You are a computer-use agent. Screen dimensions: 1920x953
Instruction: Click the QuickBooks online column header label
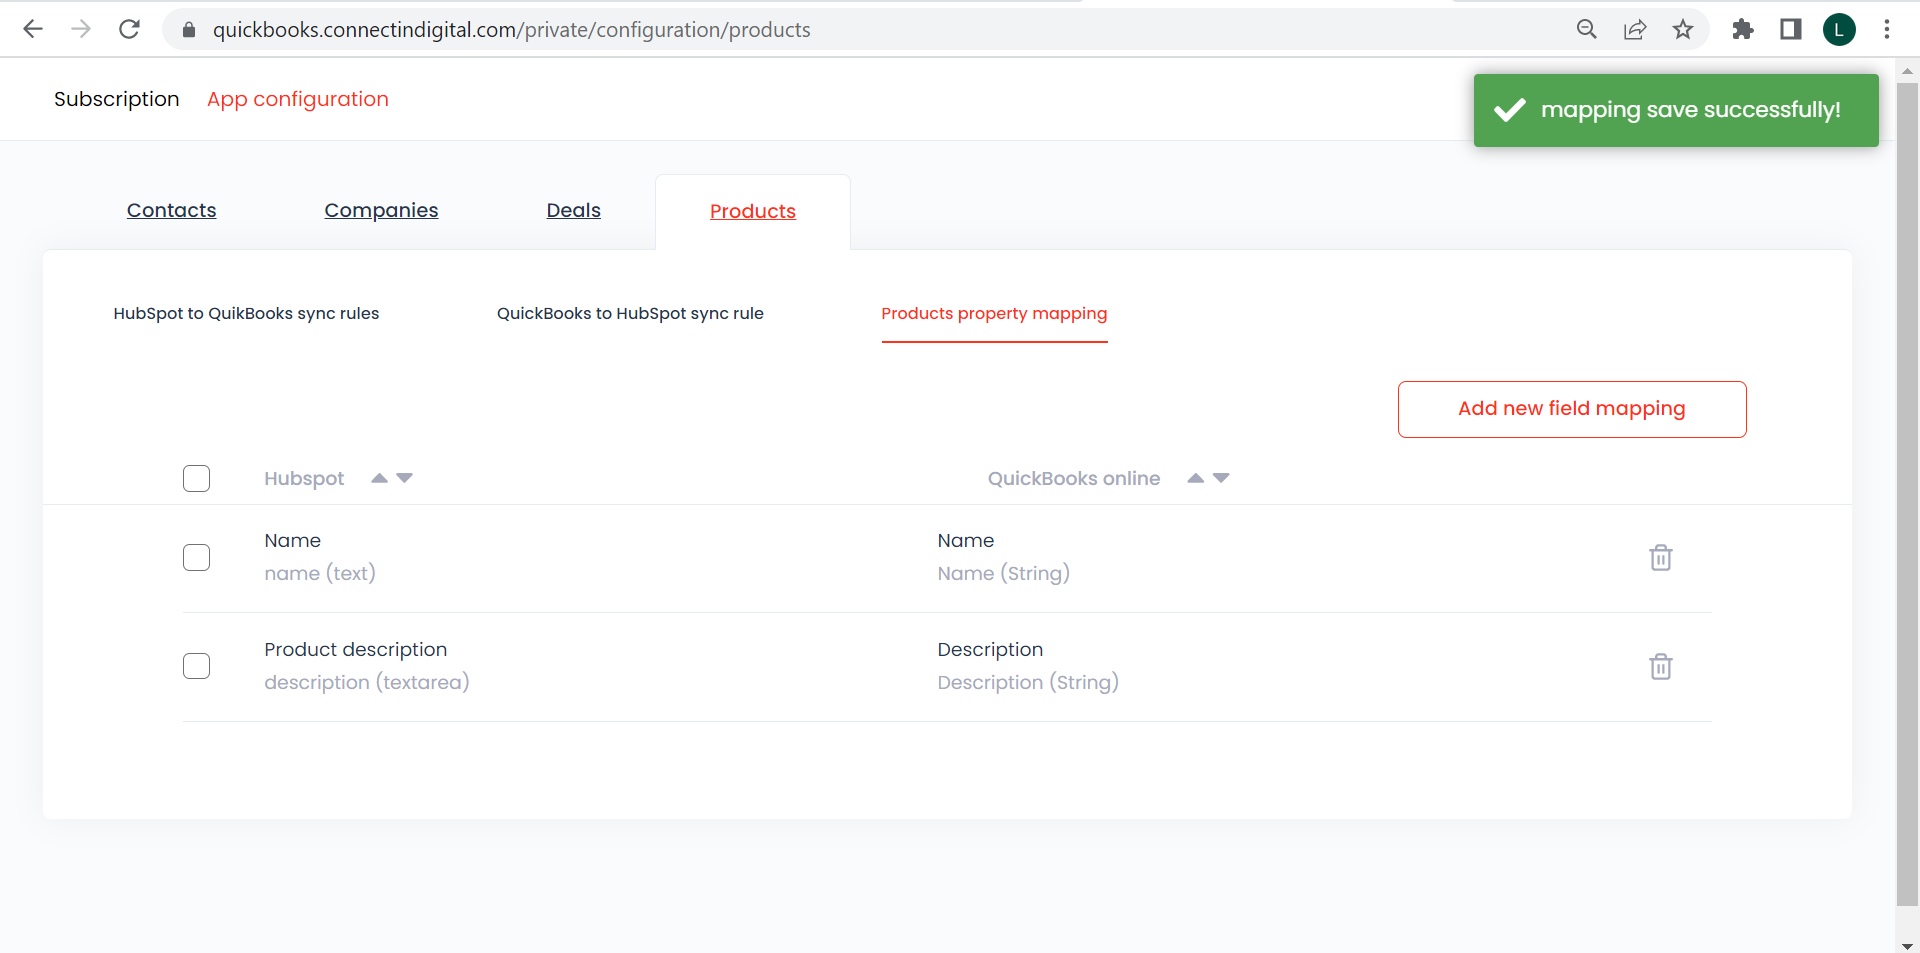point(1074,478)
